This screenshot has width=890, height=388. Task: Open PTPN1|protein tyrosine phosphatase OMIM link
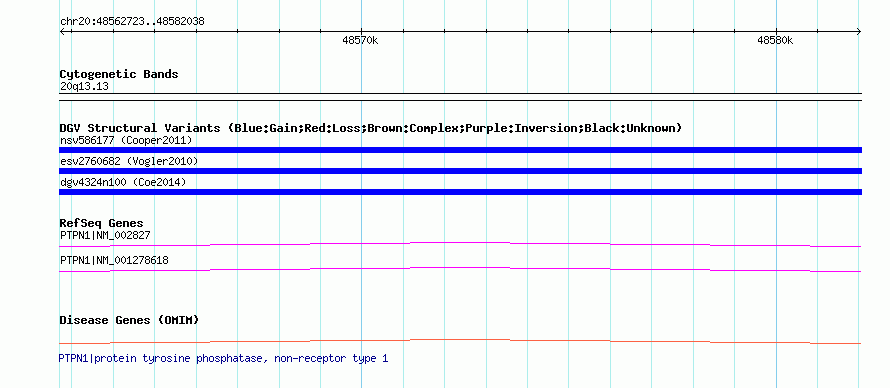pyautogui.click(x=223, y=359)
